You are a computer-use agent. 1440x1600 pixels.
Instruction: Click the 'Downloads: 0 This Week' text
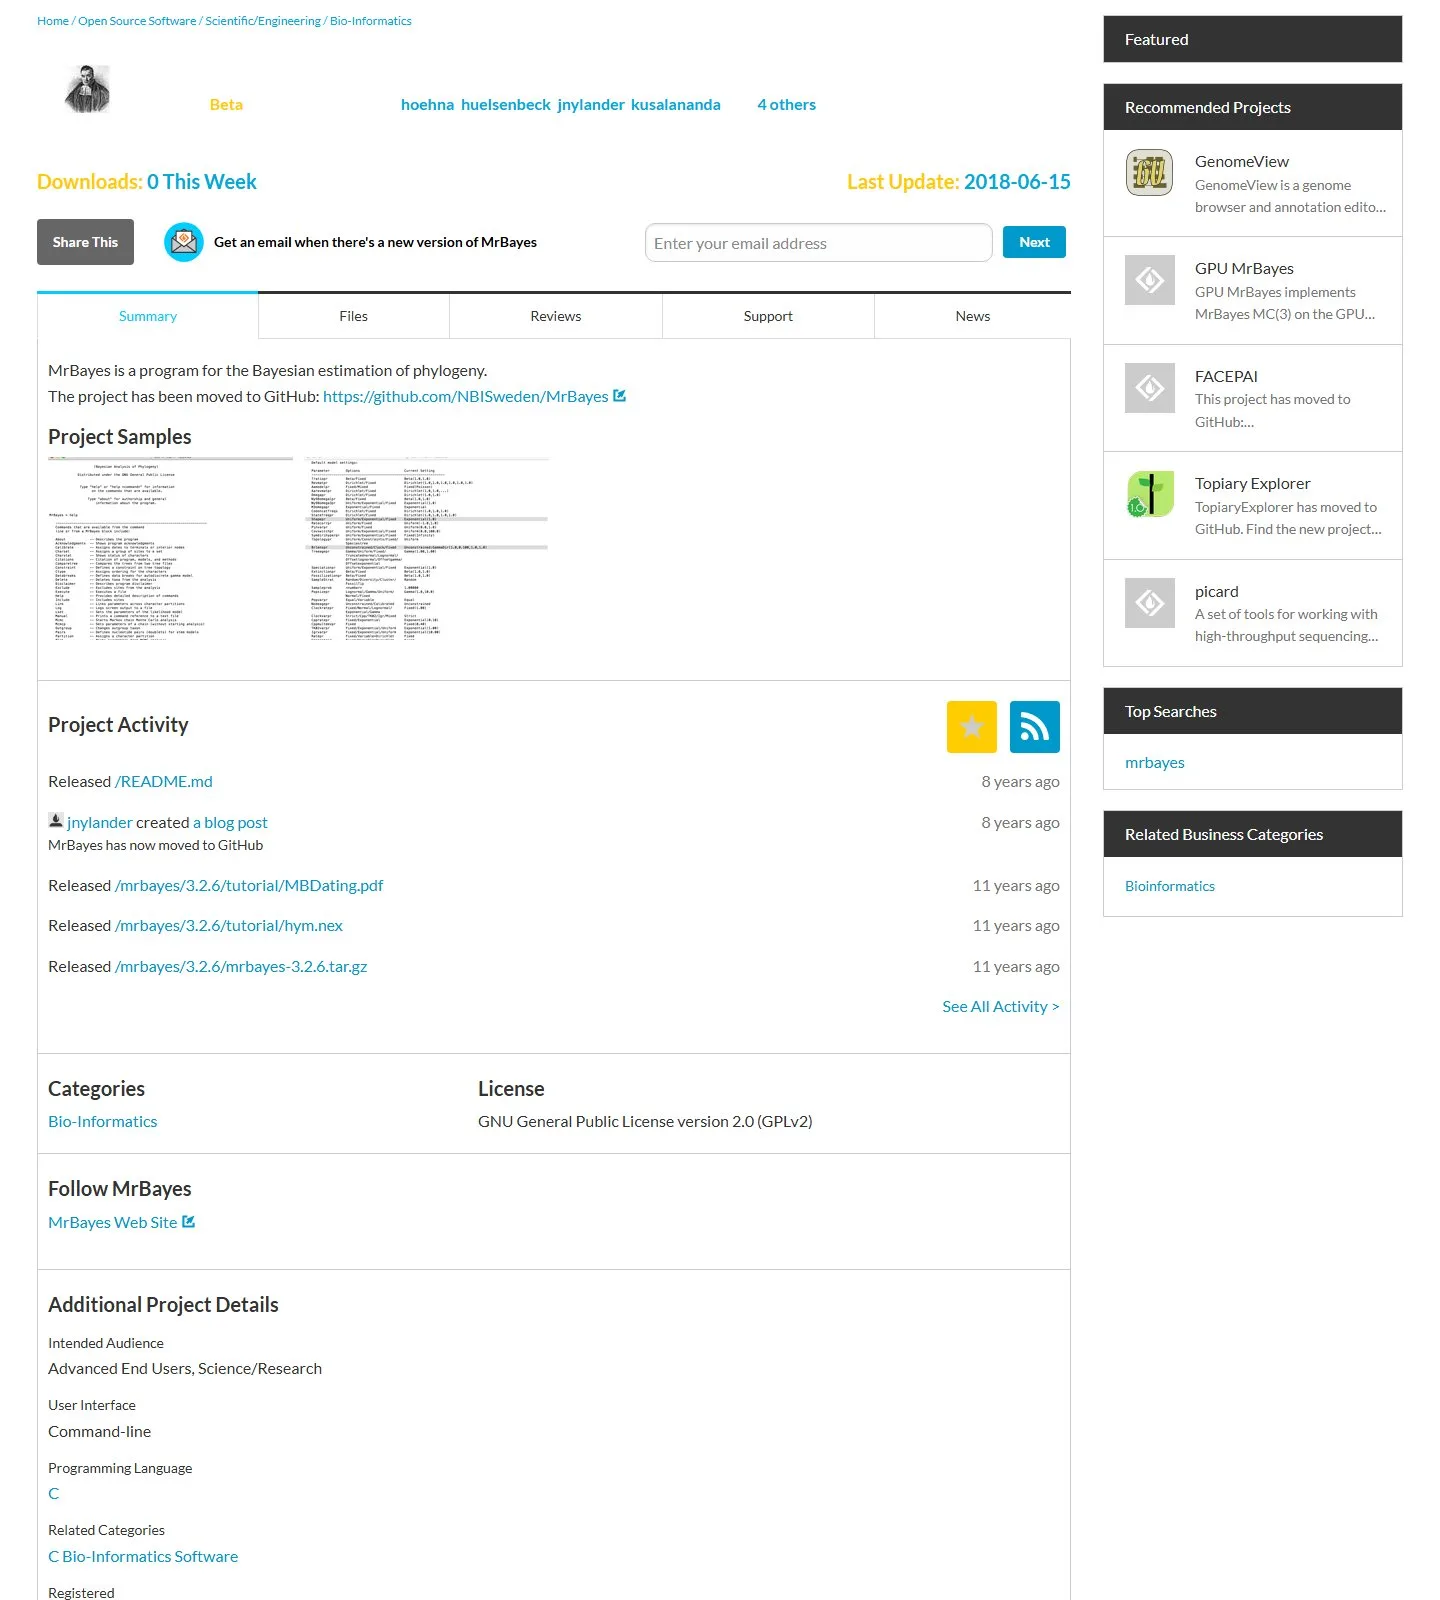tap(147, 182)
